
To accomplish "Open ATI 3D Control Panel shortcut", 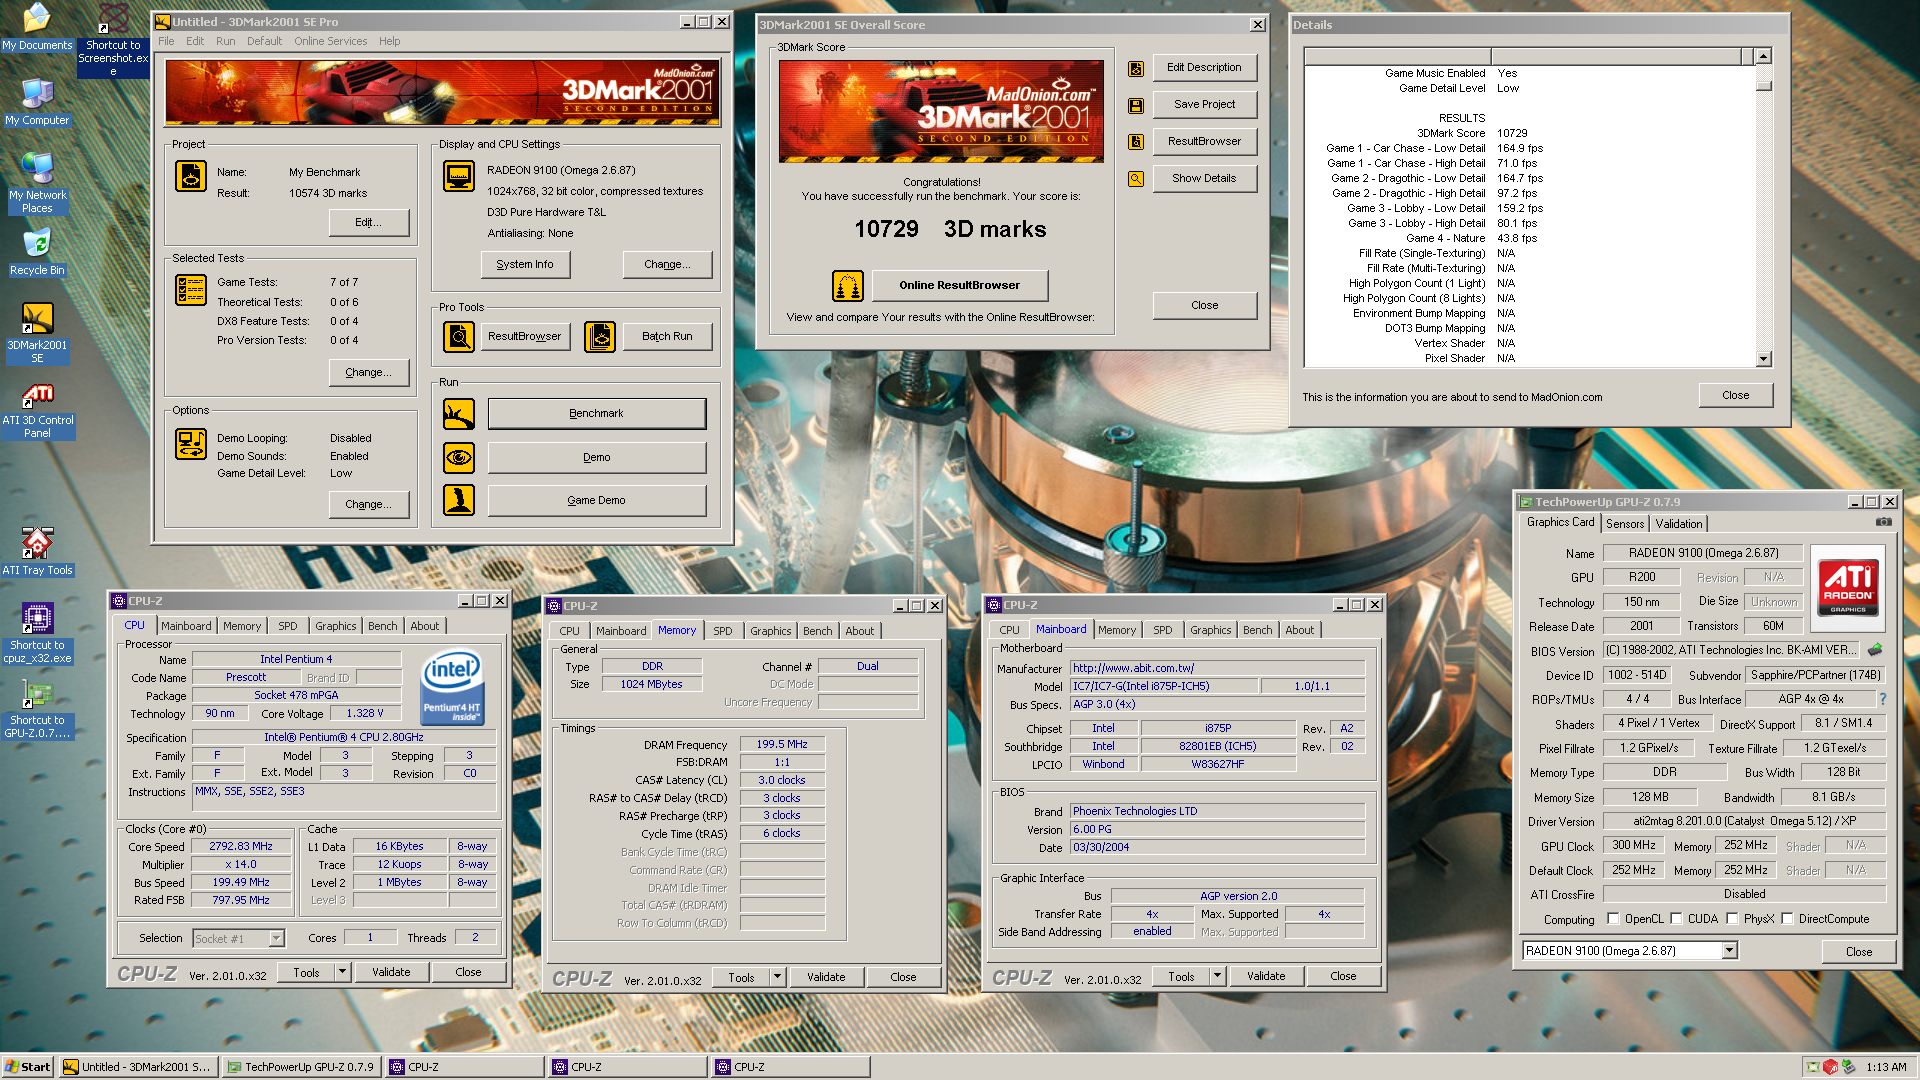I will click(37, 410).
